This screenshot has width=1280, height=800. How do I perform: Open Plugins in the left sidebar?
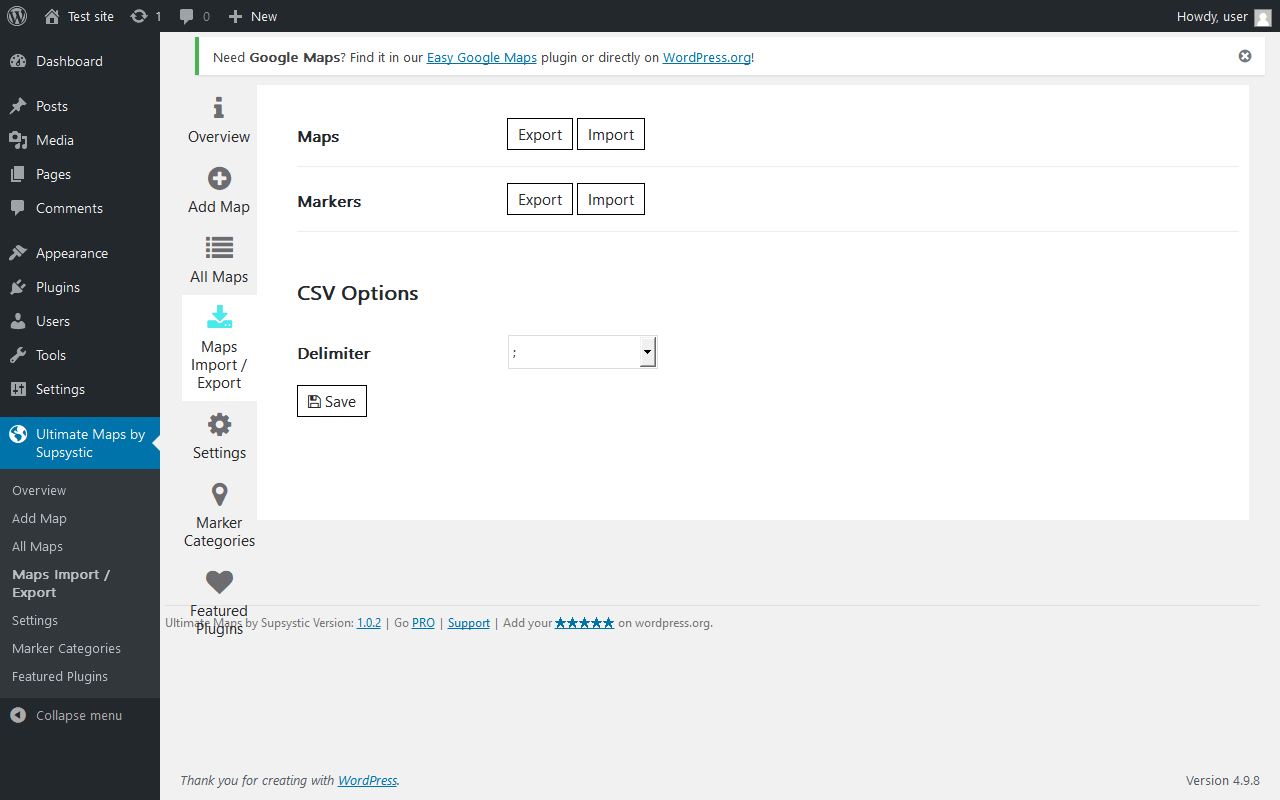coord(80,287)
